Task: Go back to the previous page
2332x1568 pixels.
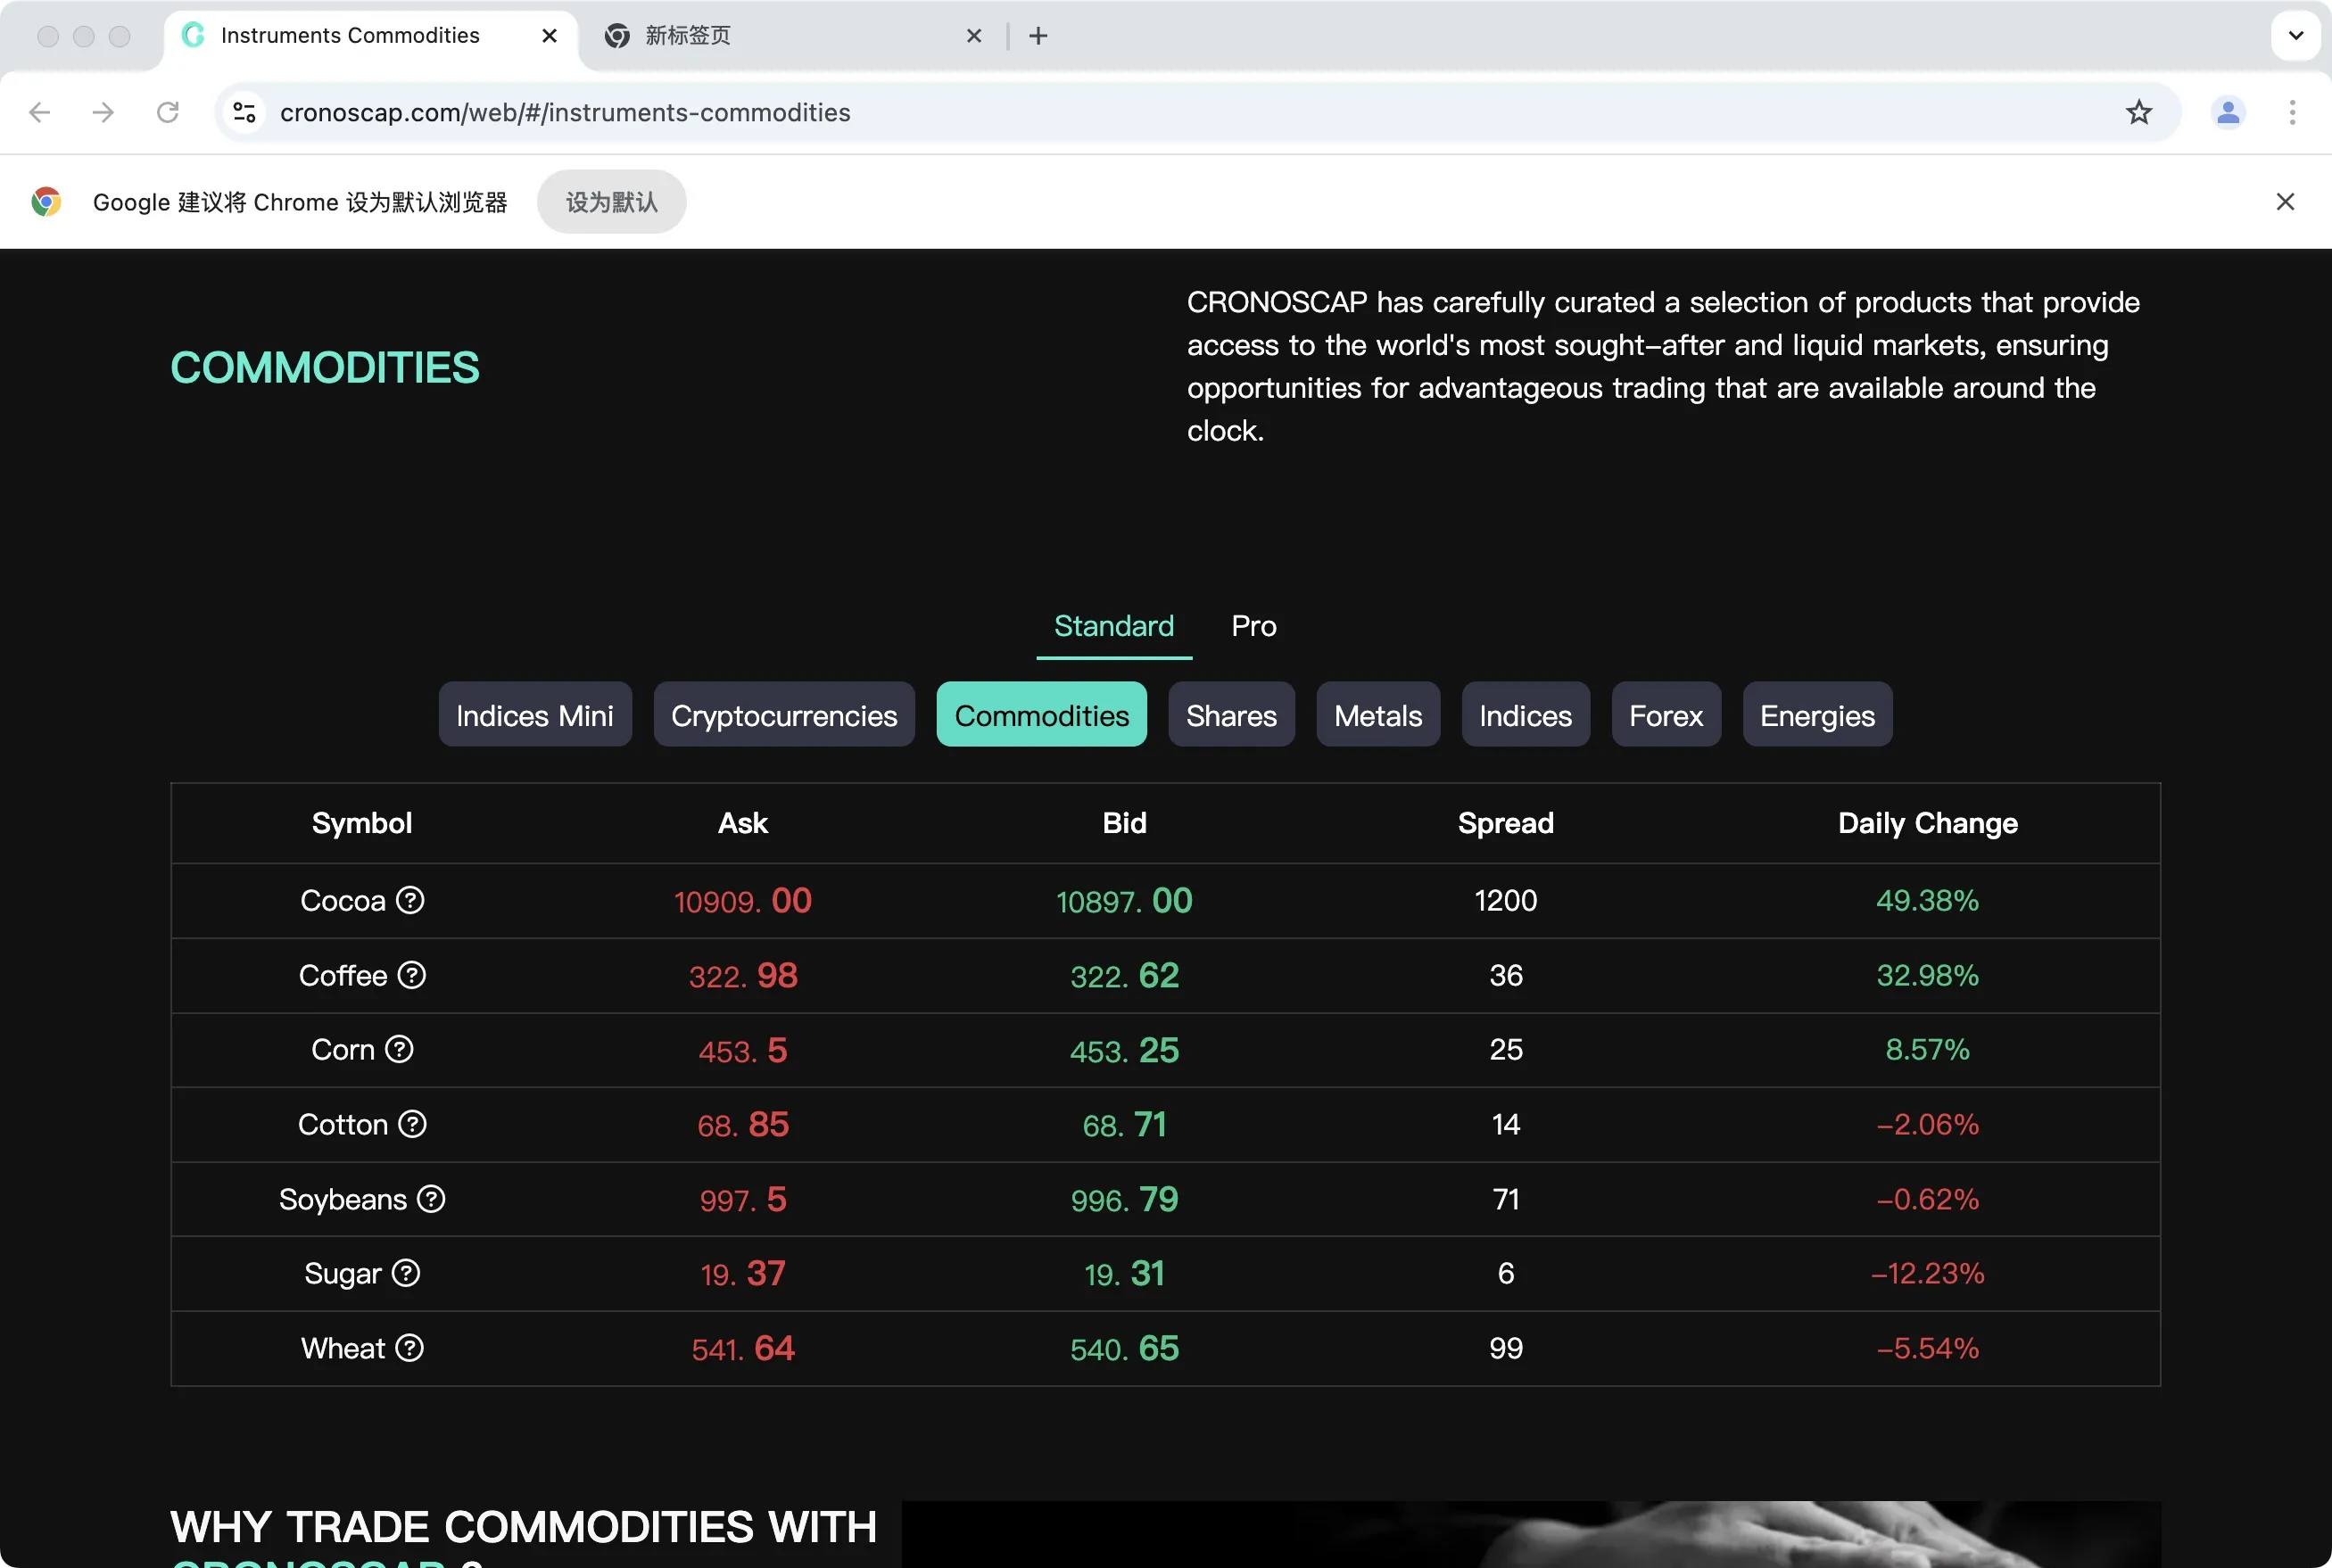Action: (40, 112)
